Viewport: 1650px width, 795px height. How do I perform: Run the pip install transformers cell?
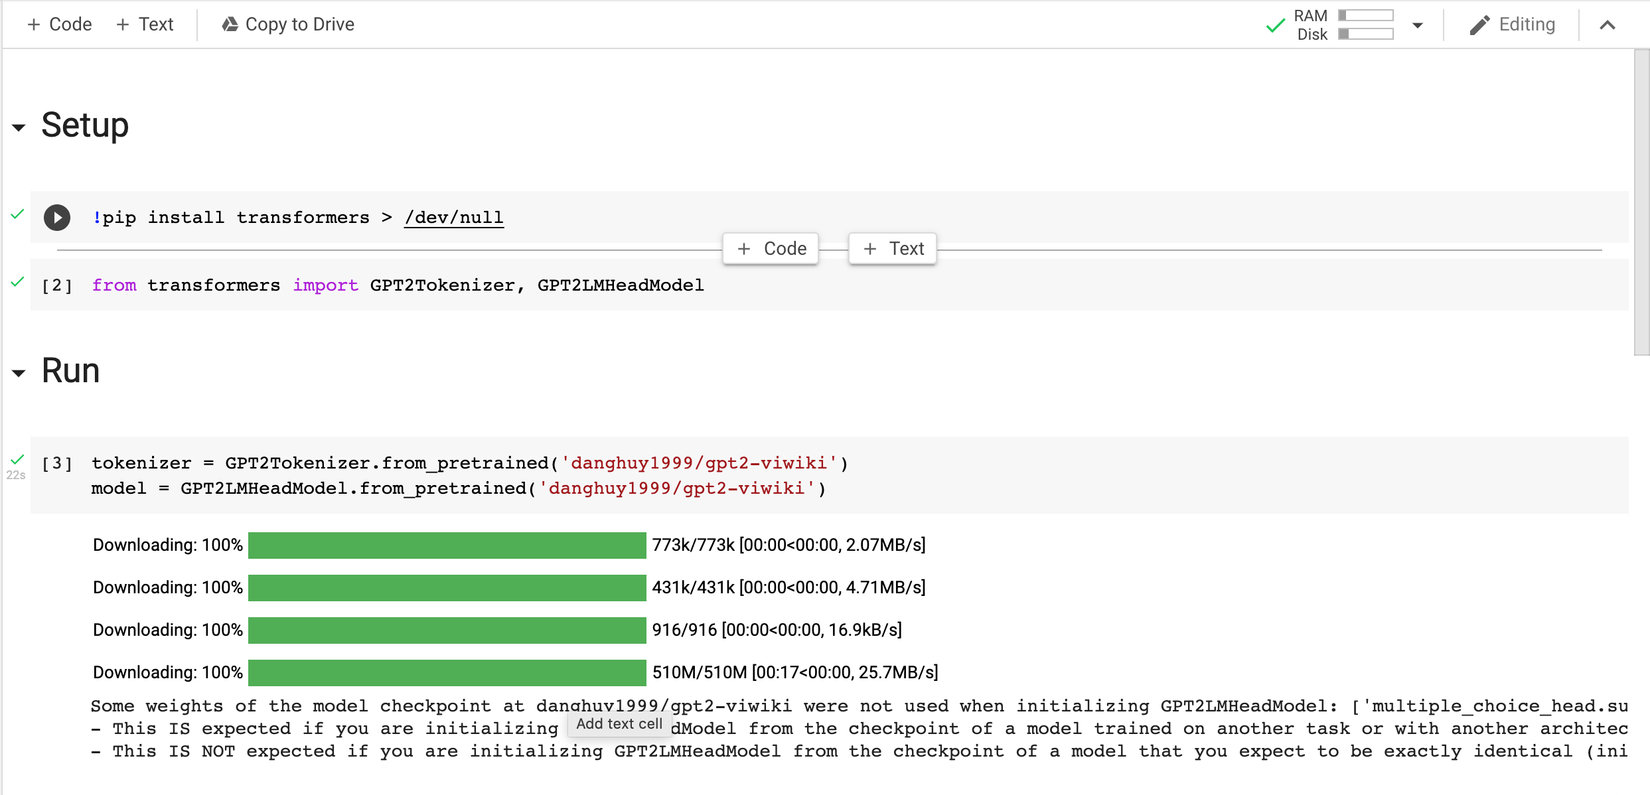pos(57,217)
